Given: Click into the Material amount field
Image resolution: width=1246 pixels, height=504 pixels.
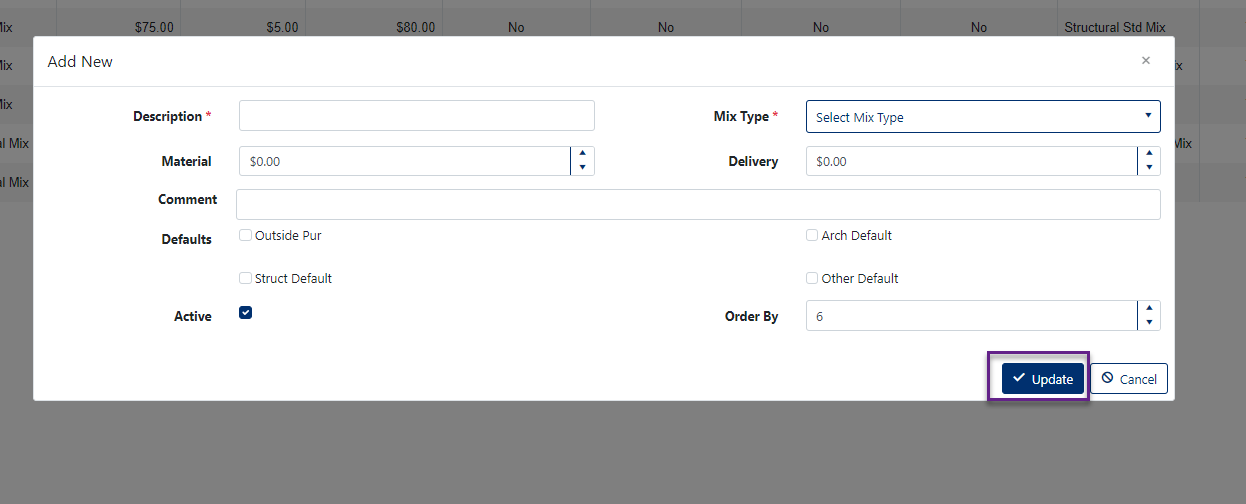Looking at the screenshot, I should [404, 161].
